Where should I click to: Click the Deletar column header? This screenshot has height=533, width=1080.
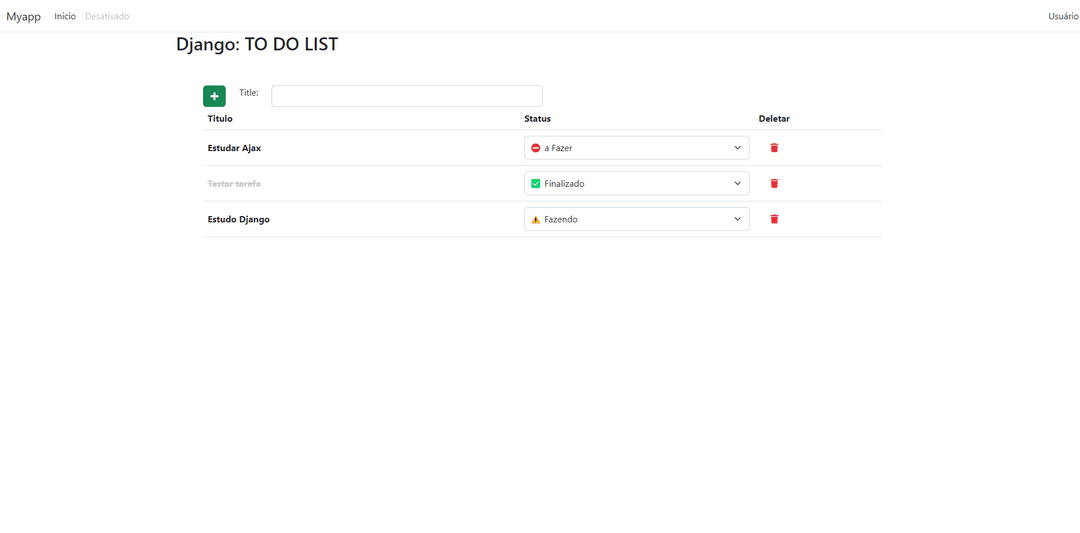click(x=774, y=119)
